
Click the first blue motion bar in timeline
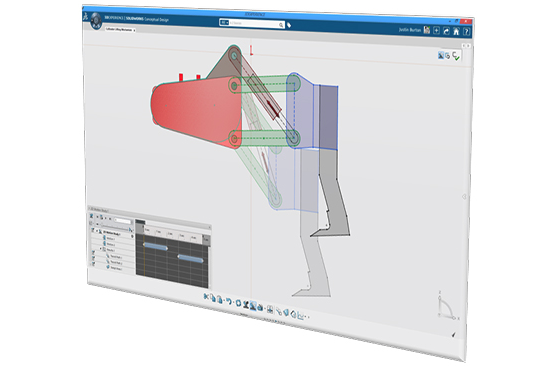tap(156, 247)
